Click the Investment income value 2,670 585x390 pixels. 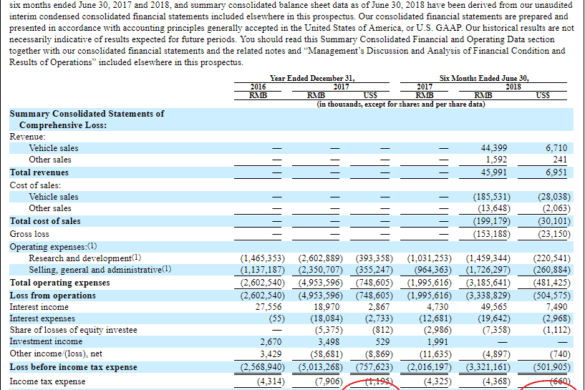(x=271, y=342)
